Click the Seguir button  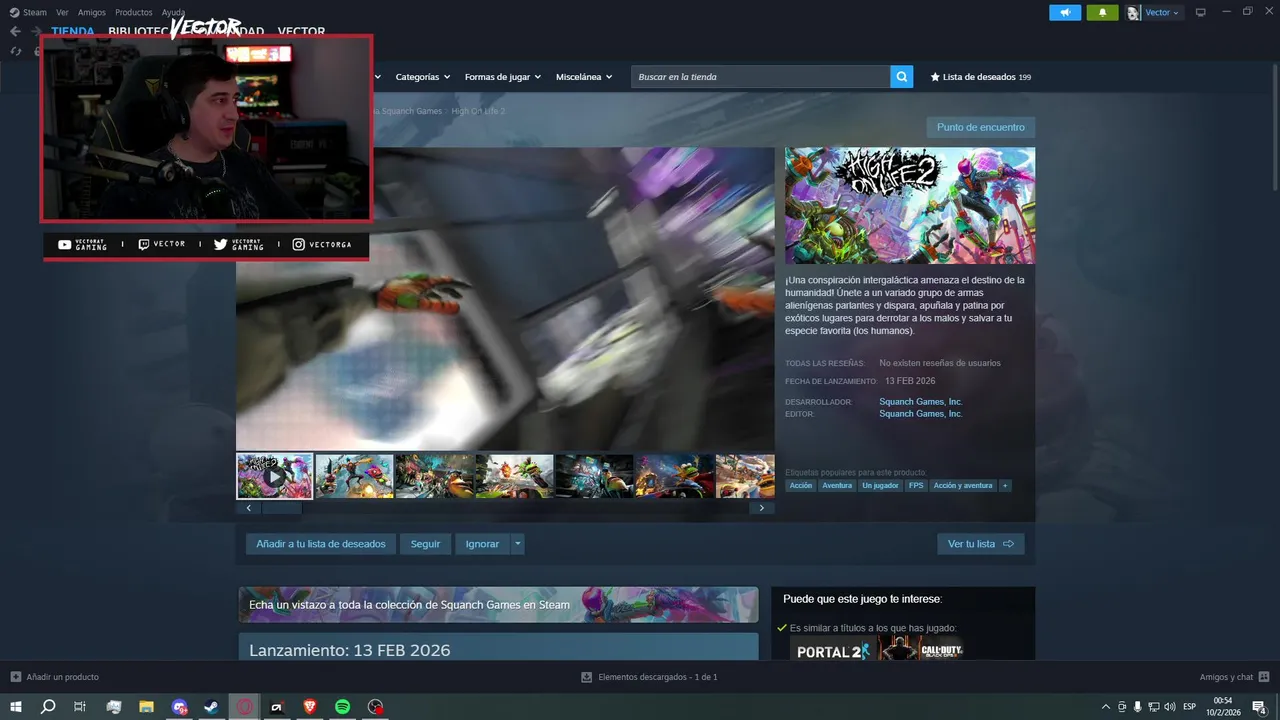click(425, 544)
